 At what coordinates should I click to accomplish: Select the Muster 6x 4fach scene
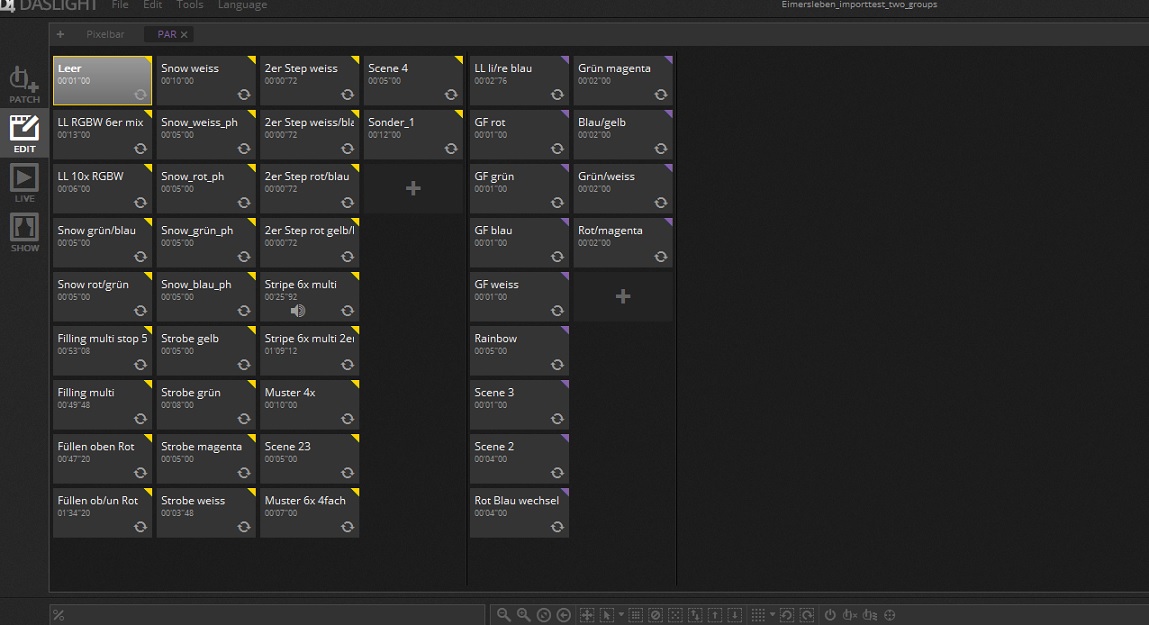[309, 513]
